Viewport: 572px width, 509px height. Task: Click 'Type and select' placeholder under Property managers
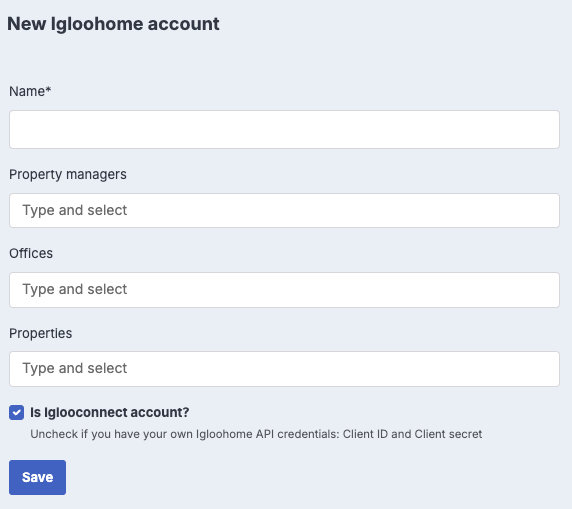[x=75, y=211]
